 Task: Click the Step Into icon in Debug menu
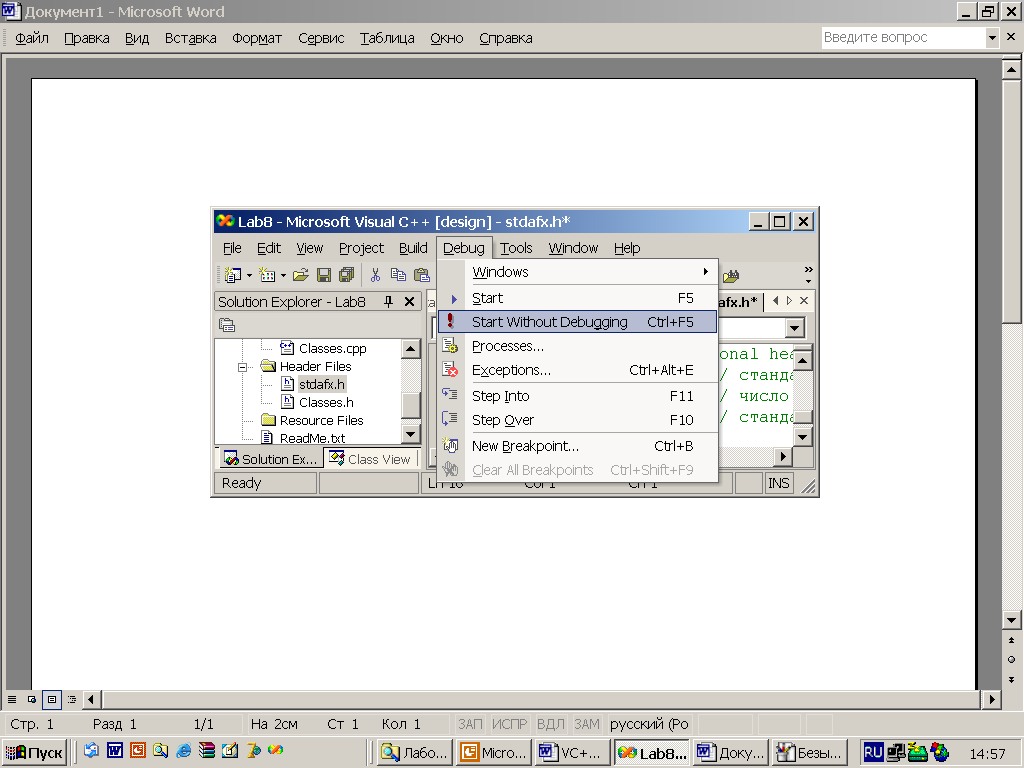tap(450, 395)
